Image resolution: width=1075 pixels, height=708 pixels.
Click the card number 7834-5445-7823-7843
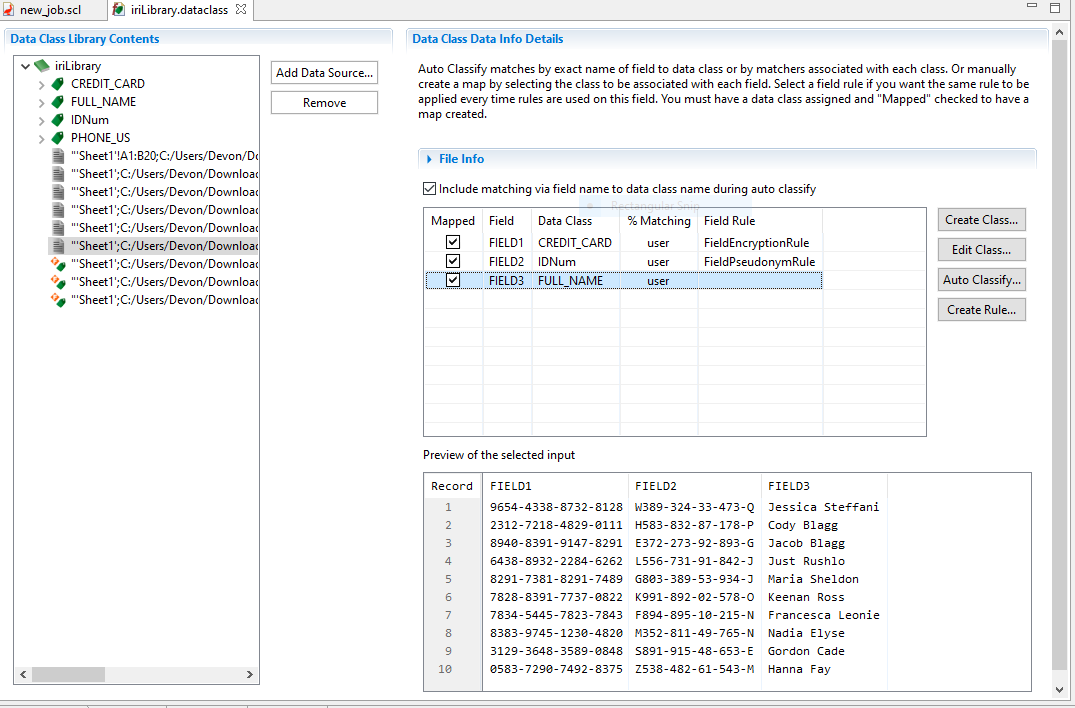pos(556,615)
